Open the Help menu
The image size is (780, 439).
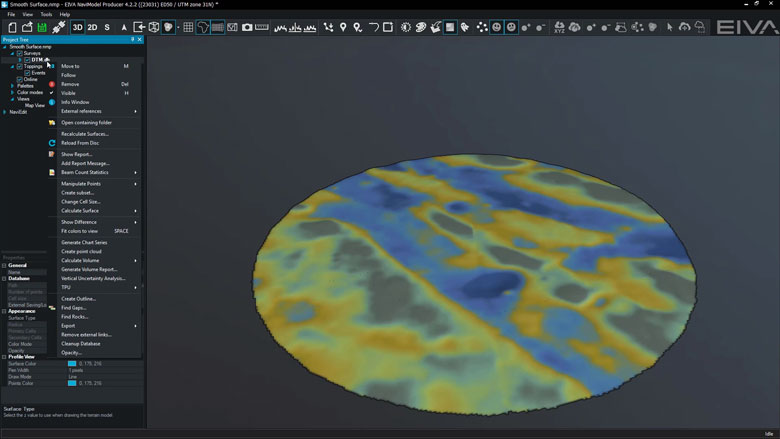point(65,15)
